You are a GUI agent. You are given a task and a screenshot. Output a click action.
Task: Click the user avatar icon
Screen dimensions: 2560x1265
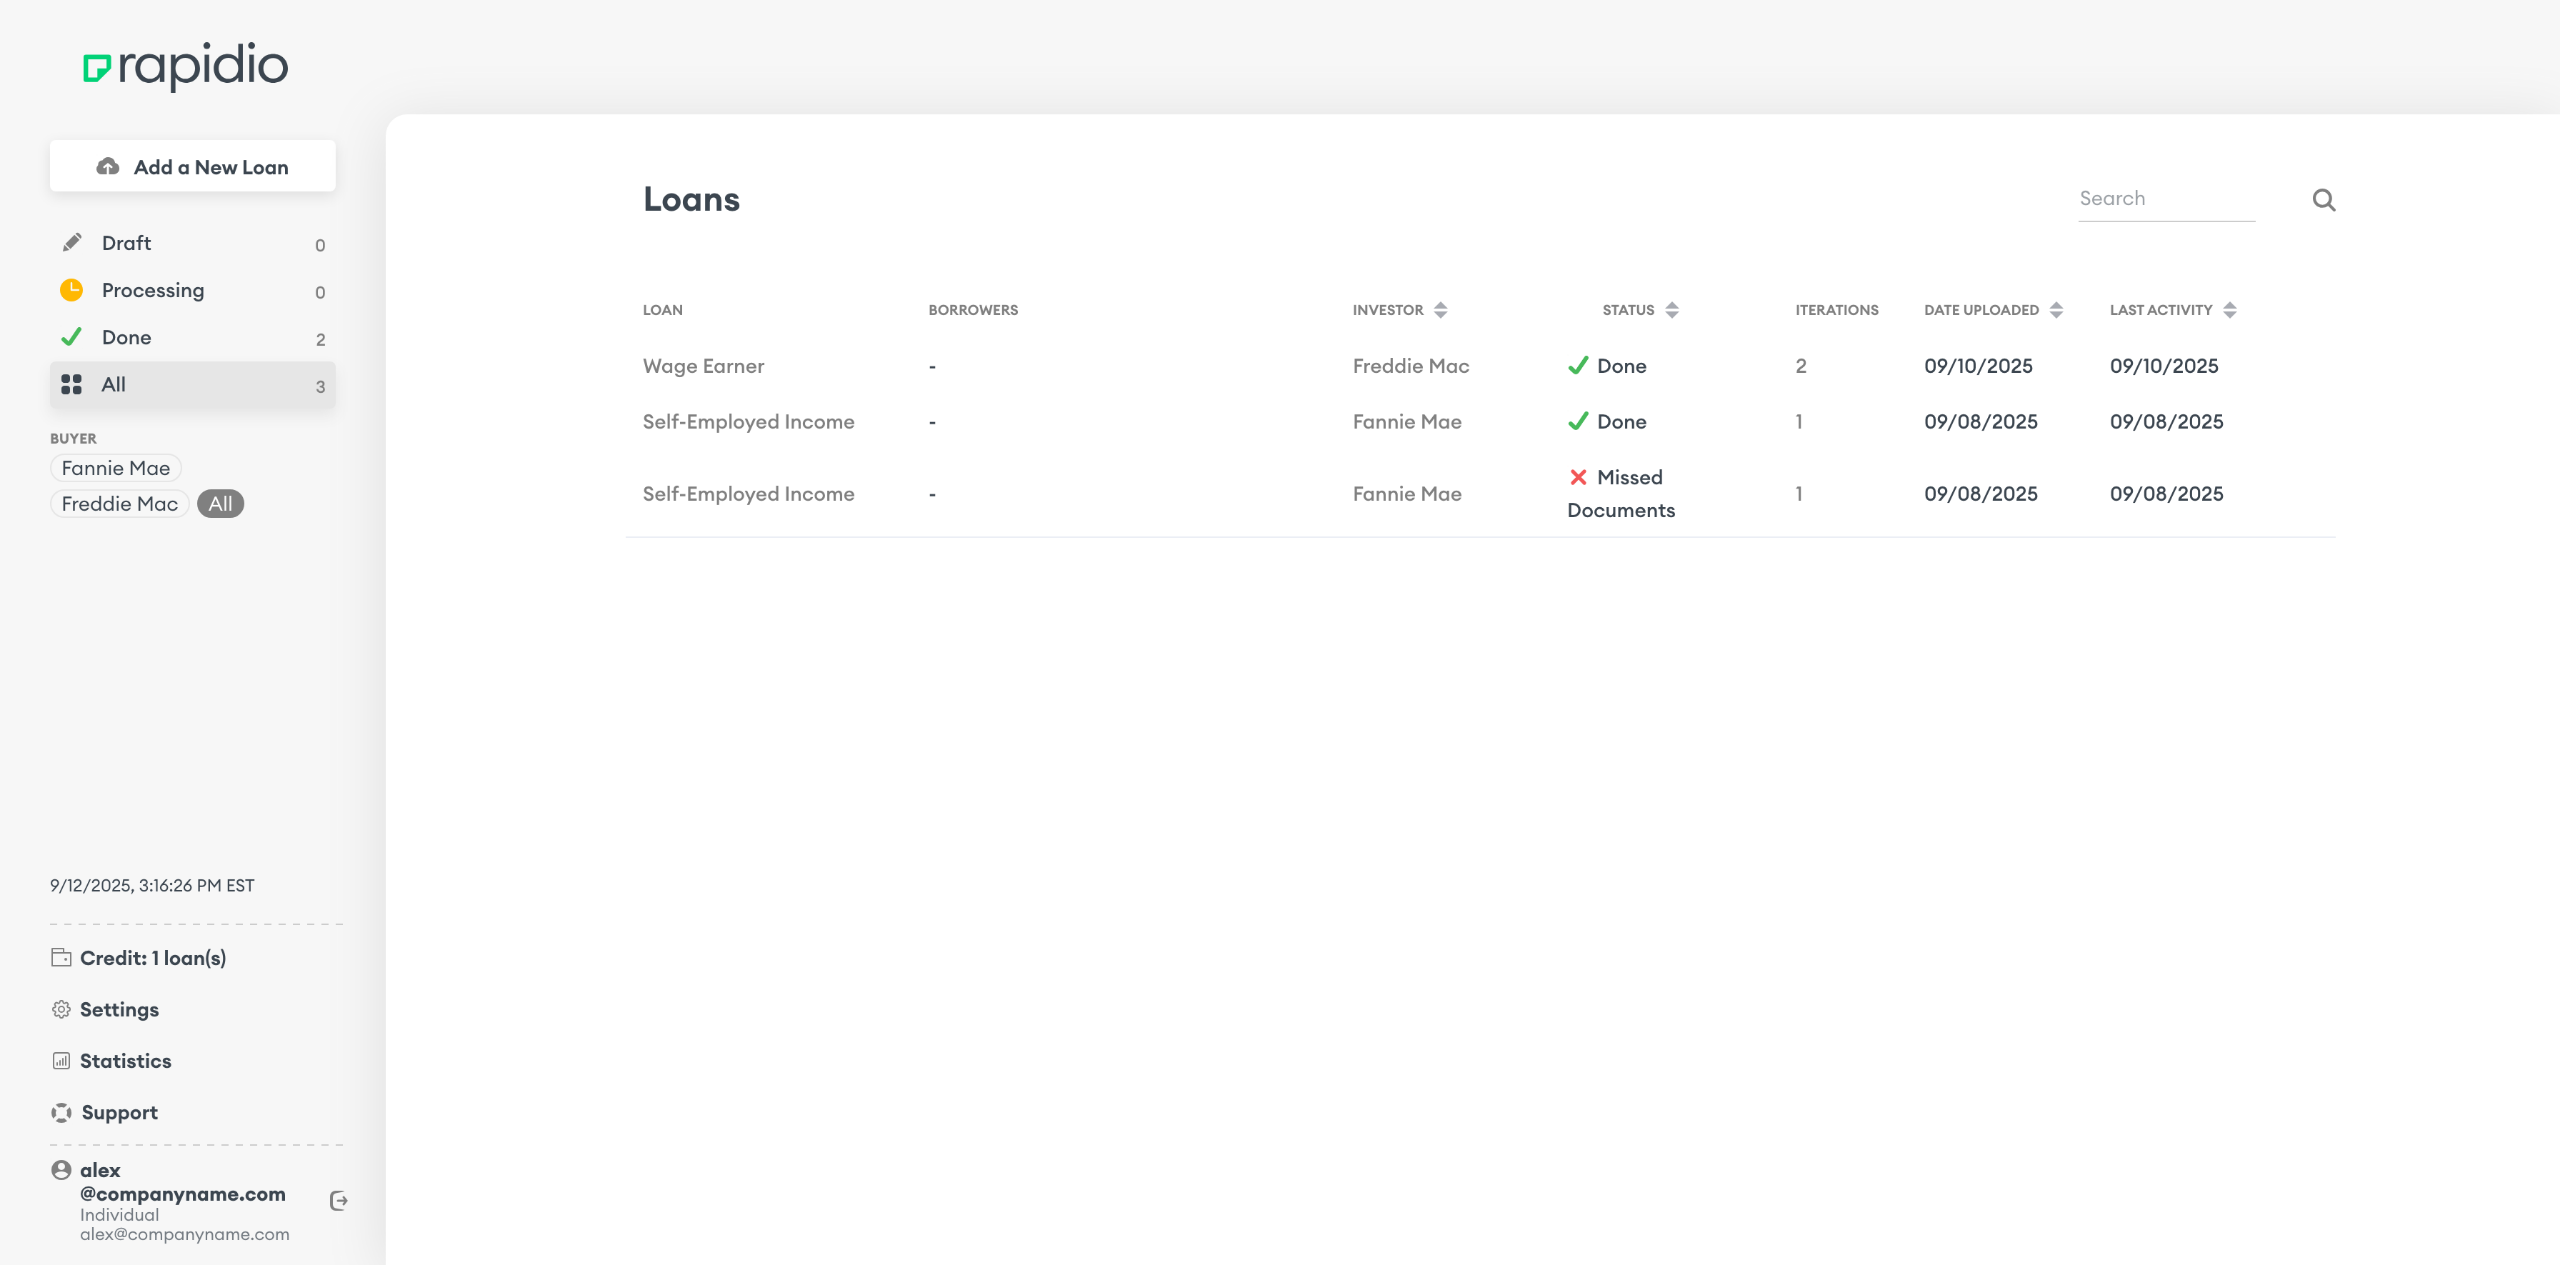point(61,1170)
